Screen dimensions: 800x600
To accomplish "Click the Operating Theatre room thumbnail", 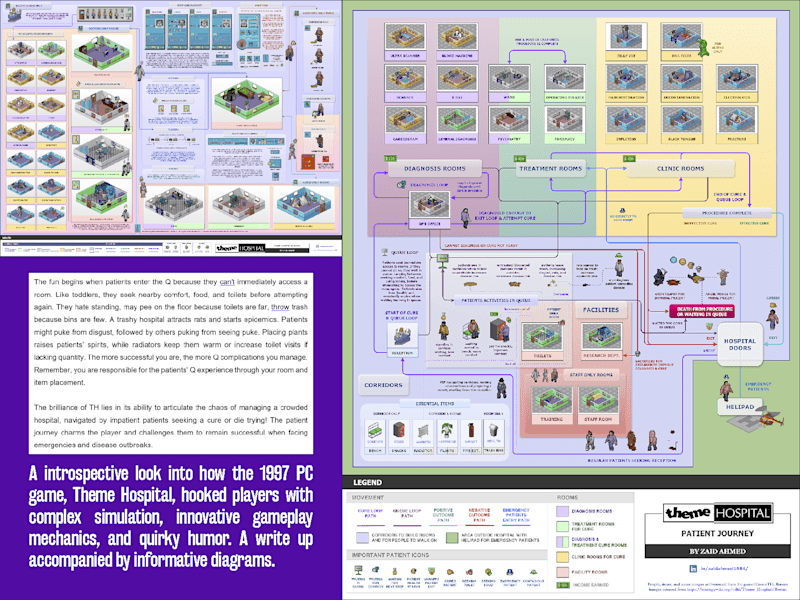I will coord(565,79).
